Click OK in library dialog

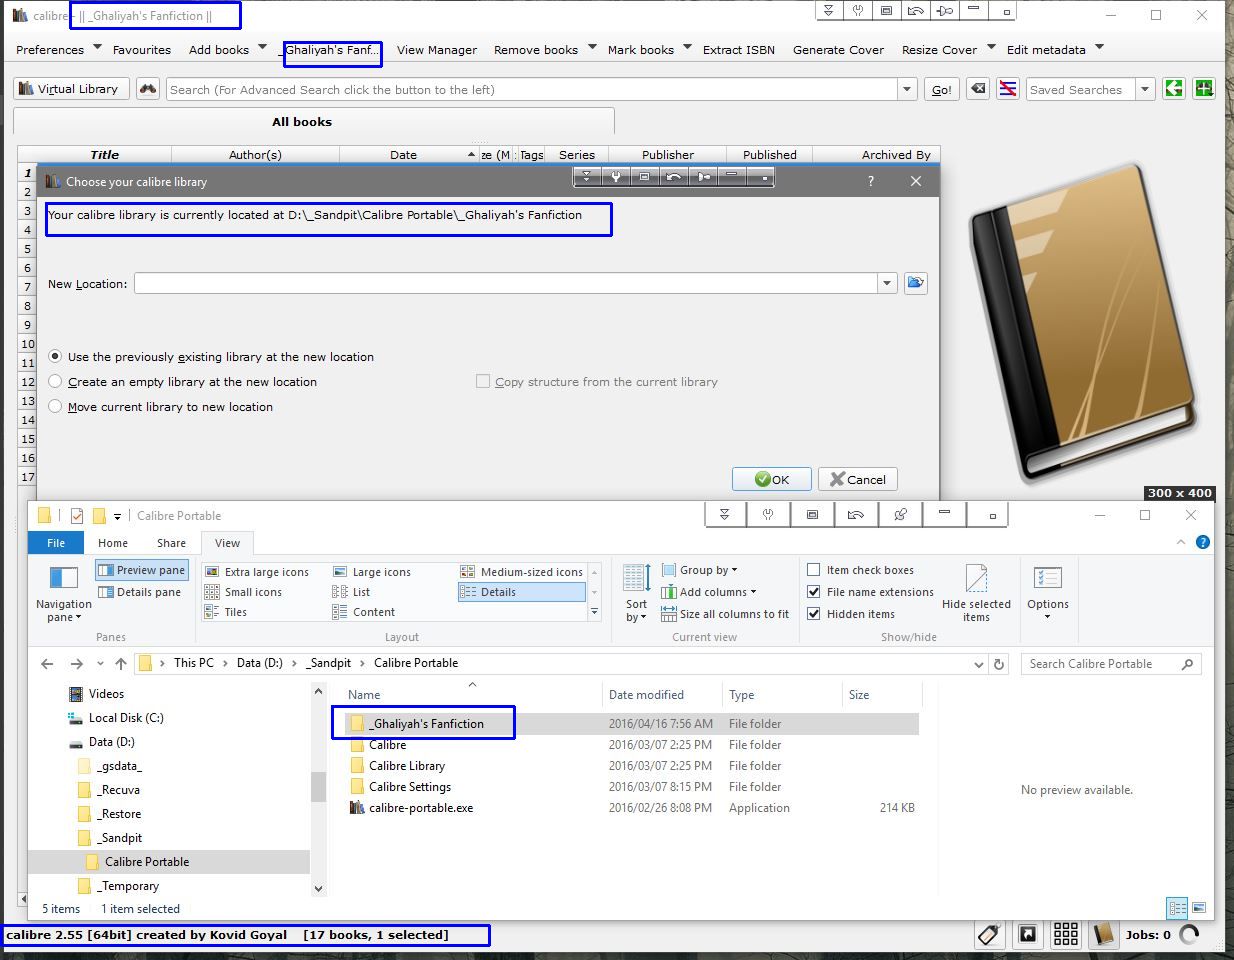coord(771,479)
